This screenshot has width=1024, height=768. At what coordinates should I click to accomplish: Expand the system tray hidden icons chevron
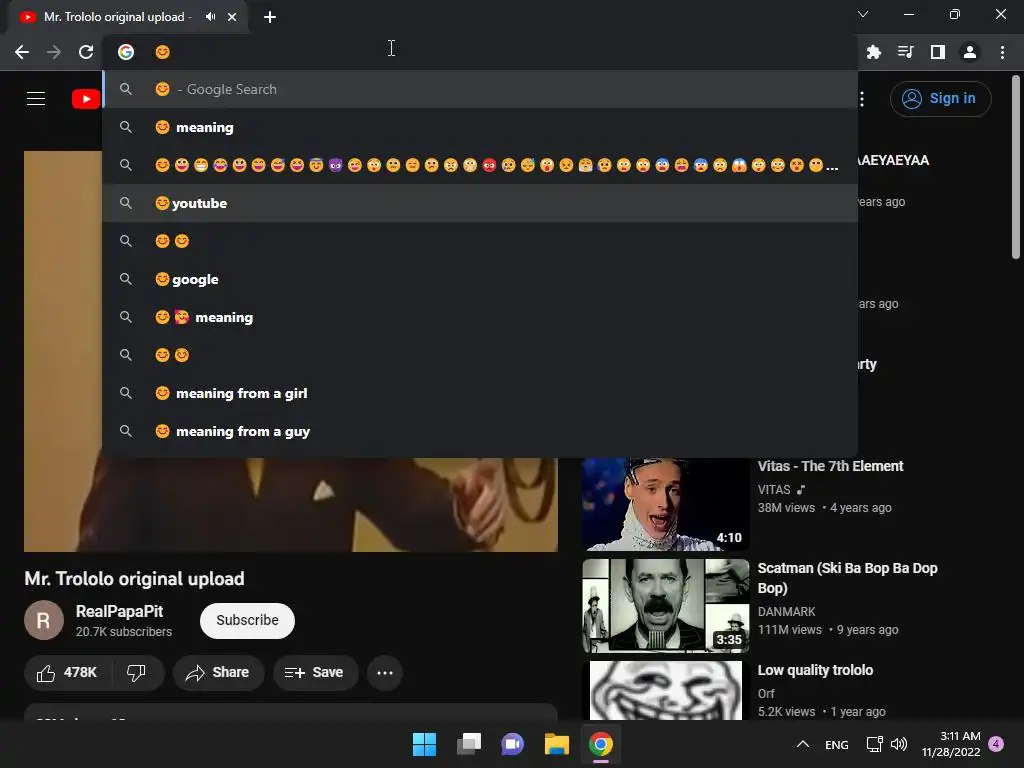[x=803, y=744]
